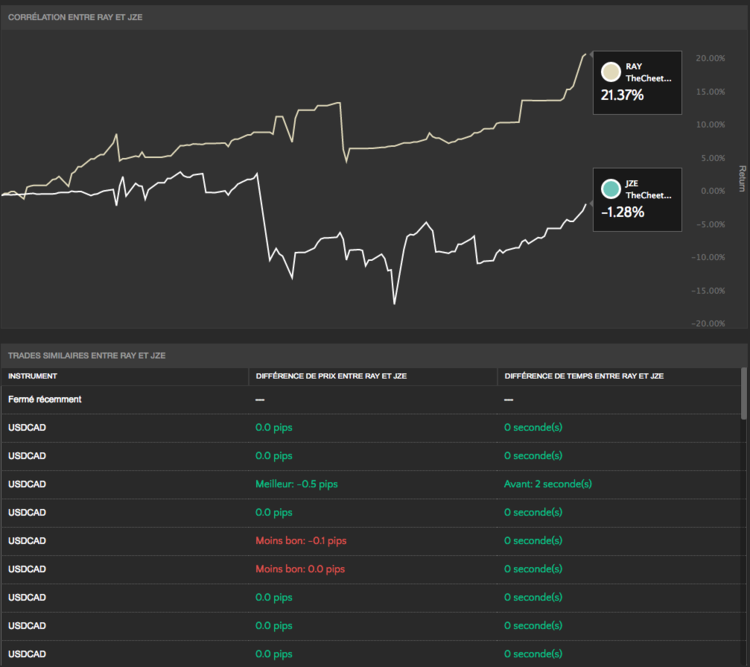Click the beige RAY legend color circle
This screenshot has height=667, width=750.
coord(610,72)
